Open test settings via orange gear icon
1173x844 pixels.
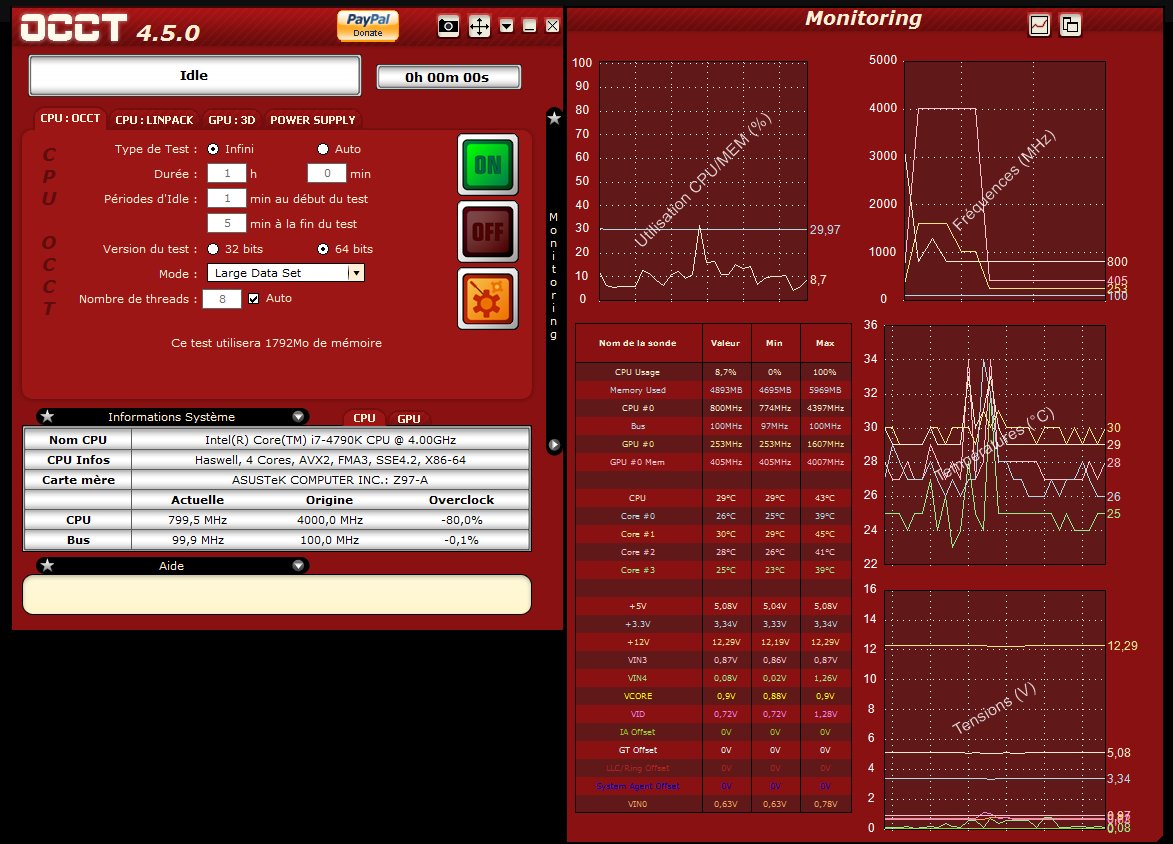pyautogui.click(x=488, y=298)
